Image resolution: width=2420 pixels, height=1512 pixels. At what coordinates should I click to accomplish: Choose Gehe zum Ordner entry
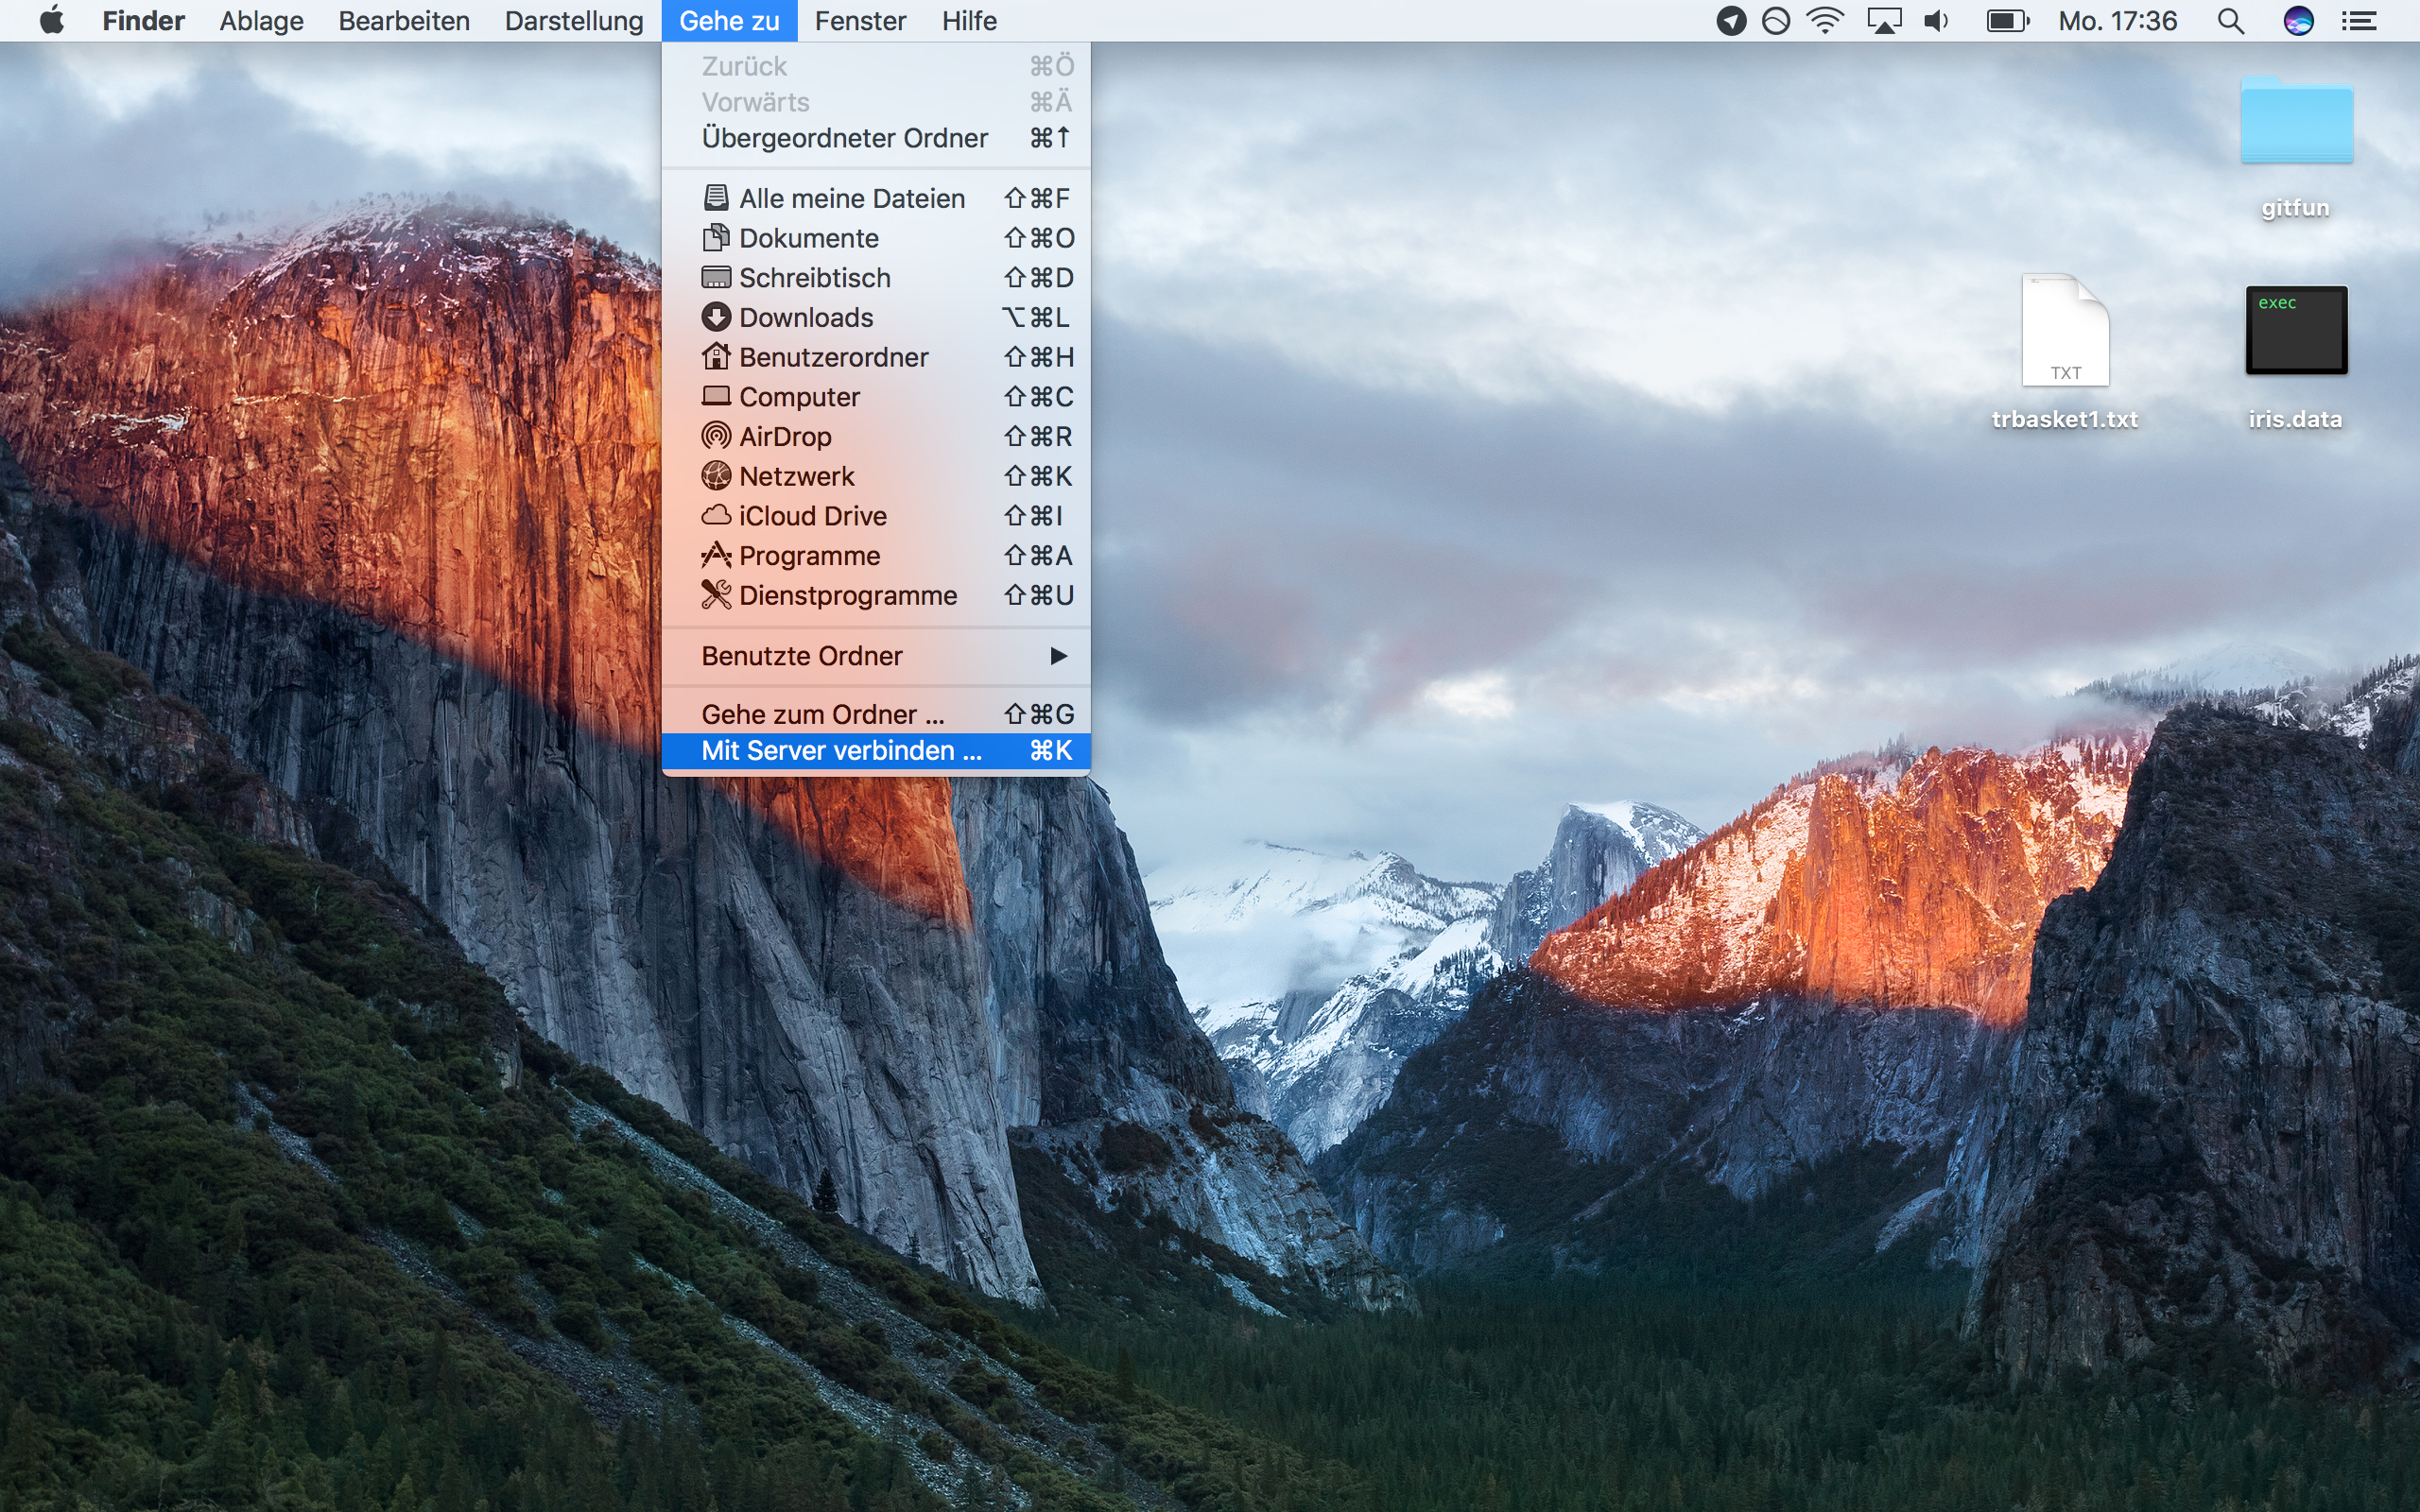click(875, 714)
